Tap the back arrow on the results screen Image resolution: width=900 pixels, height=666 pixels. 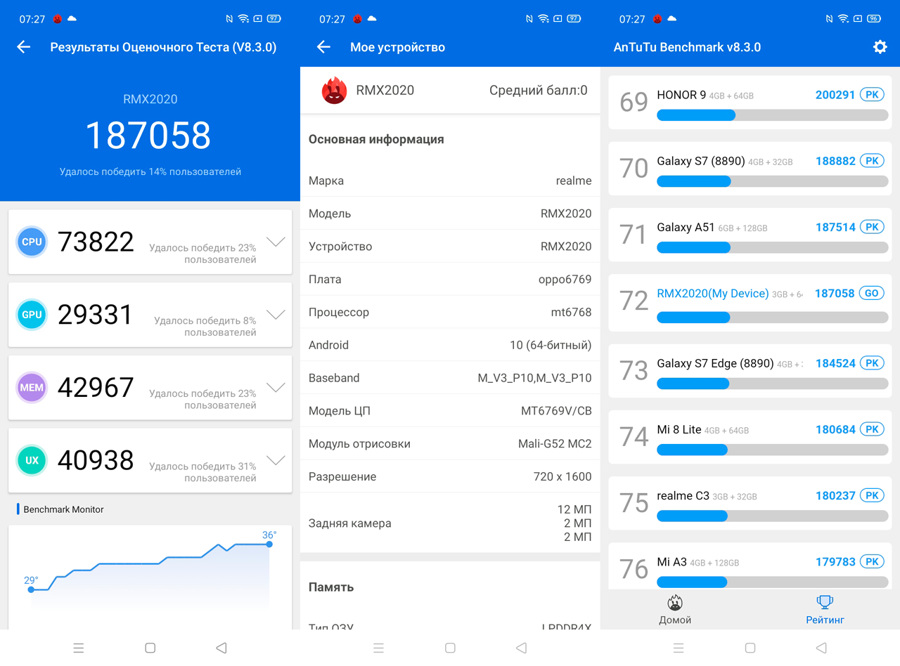point(24,47)
